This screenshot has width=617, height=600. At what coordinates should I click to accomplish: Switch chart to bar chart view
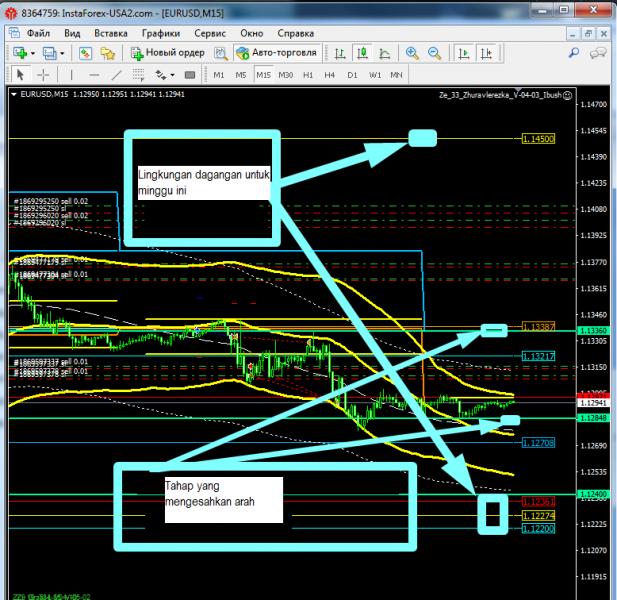click(340, 52)
